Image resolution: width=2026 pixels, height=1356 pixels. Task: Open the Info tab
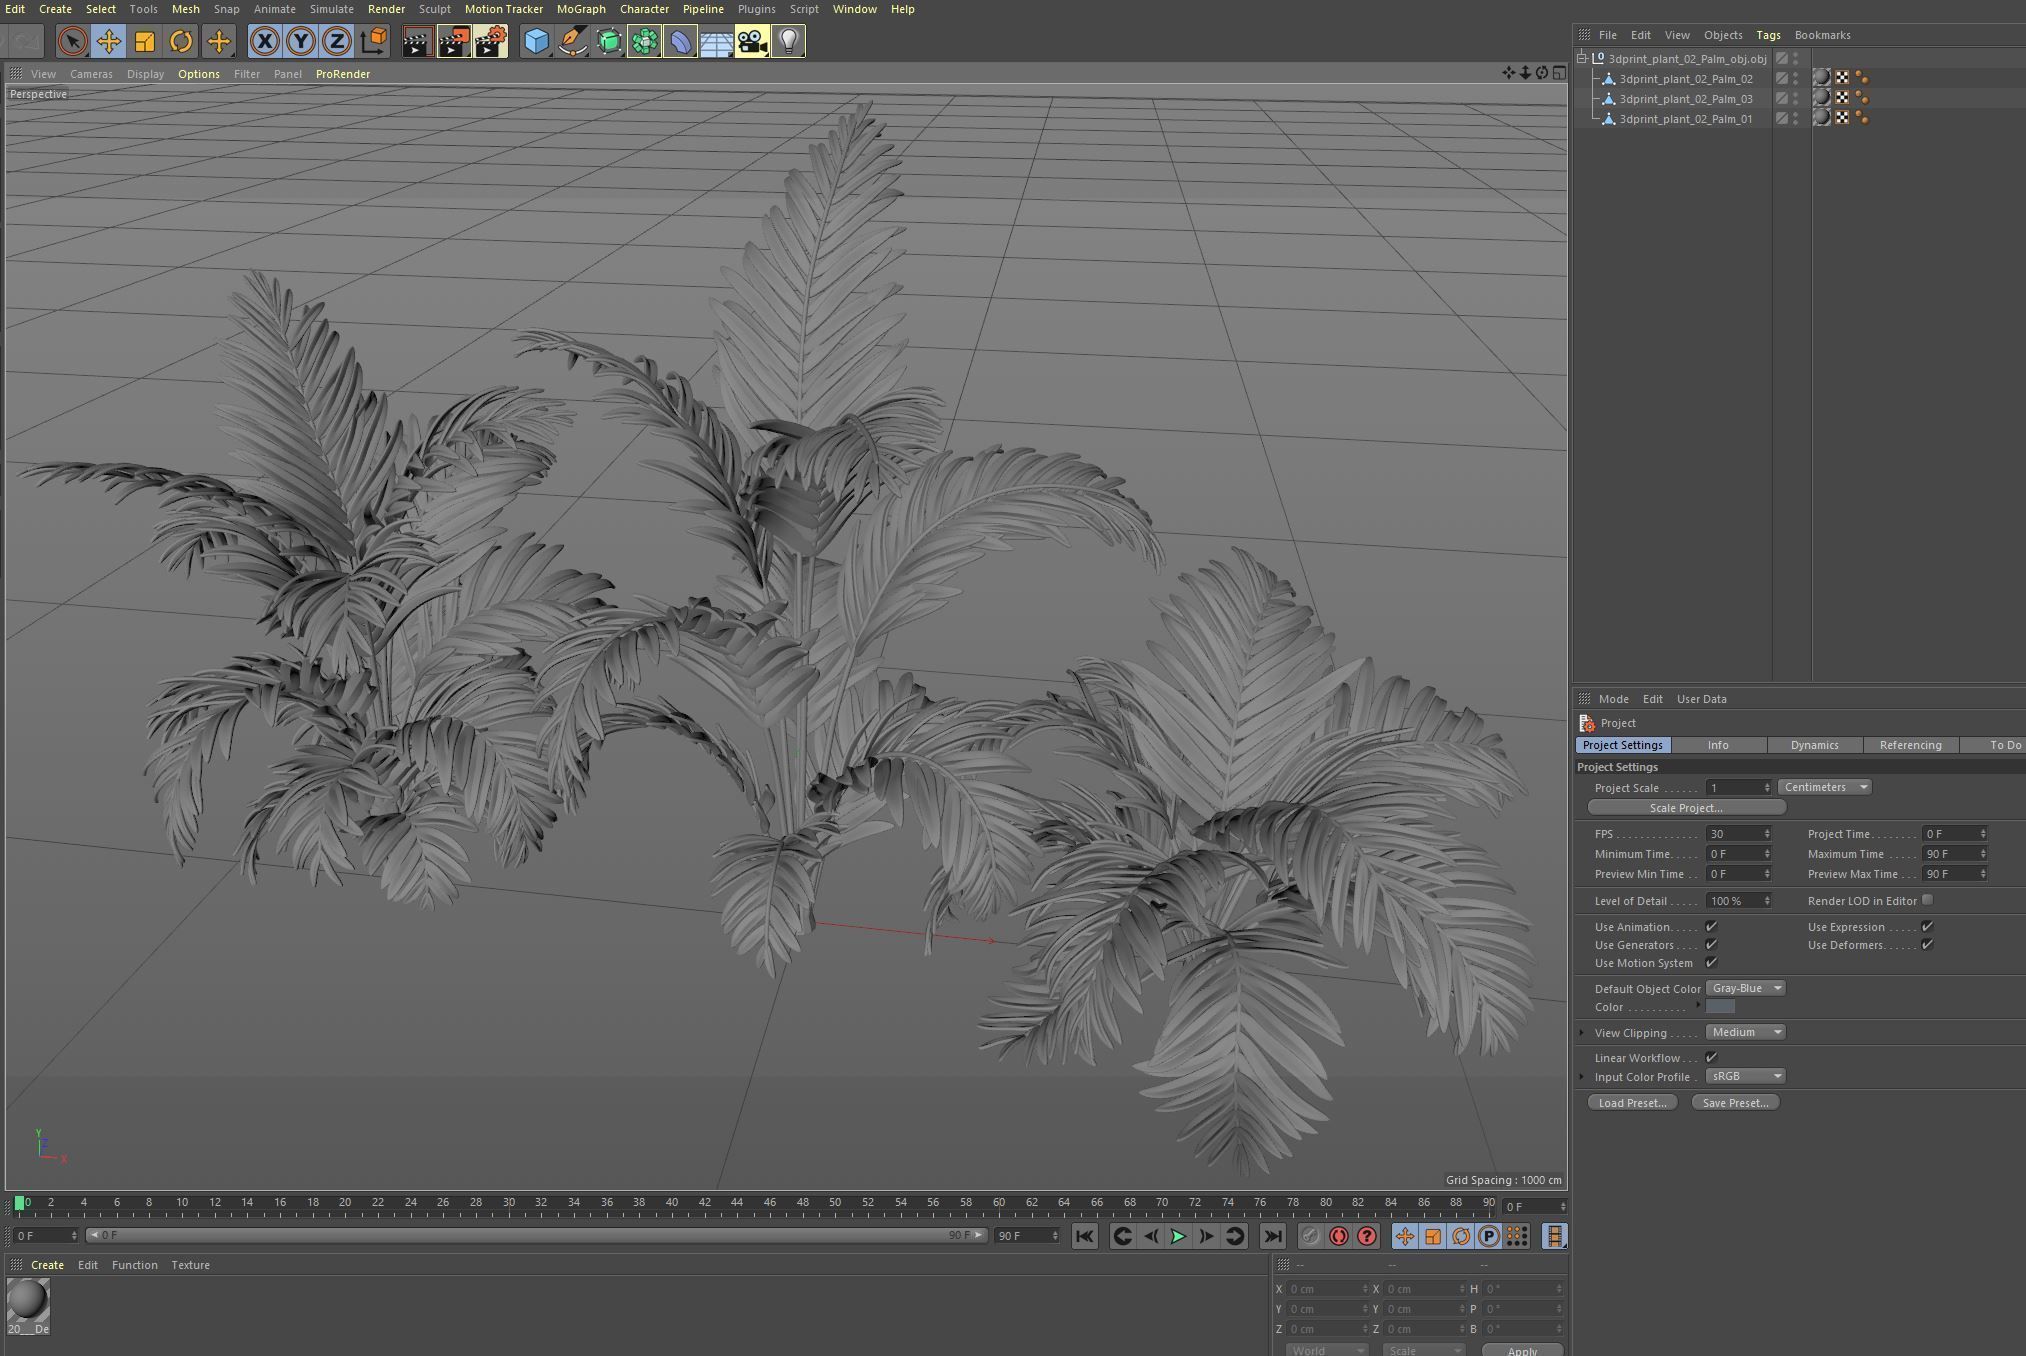(x=1718, y=745)
